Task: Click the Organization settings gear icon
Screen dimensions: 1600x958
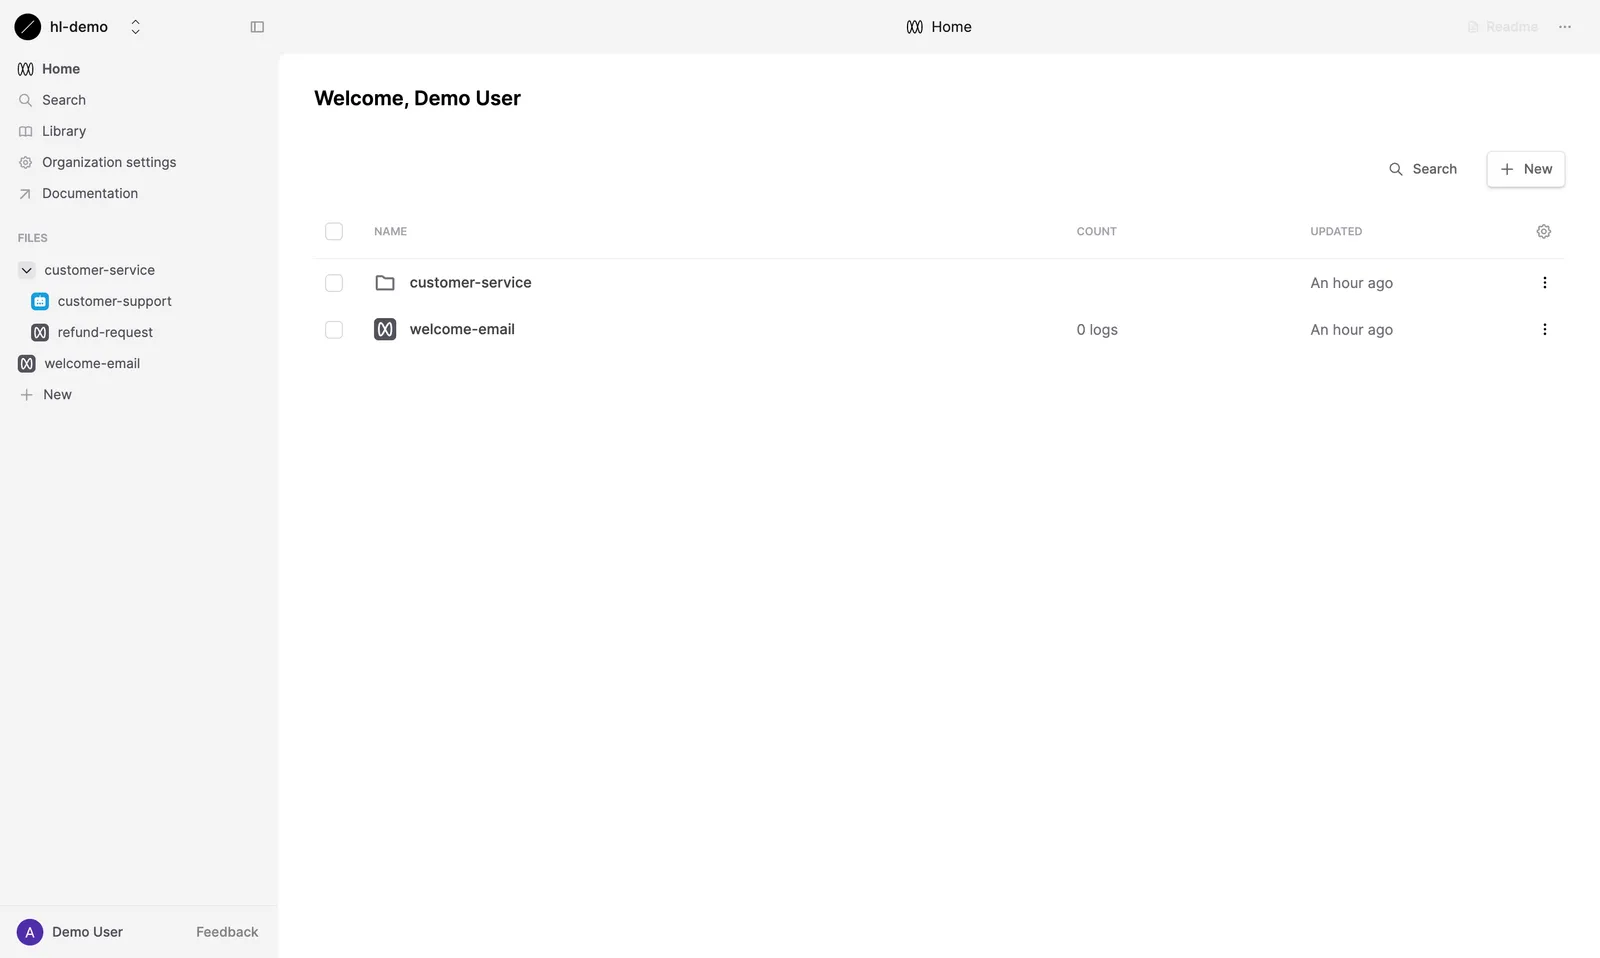Action: 26,162
